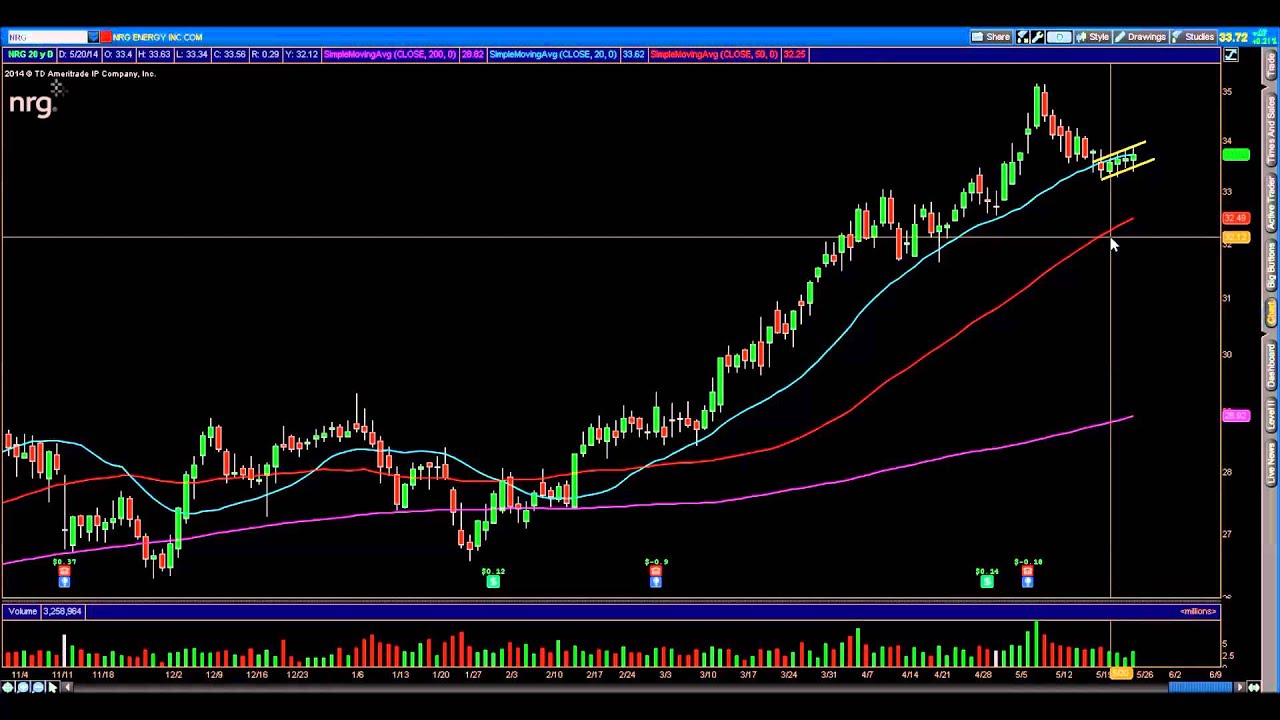
Task: Open the Level II side tab
Action: pyautogui.click(x=1271, y=415)
